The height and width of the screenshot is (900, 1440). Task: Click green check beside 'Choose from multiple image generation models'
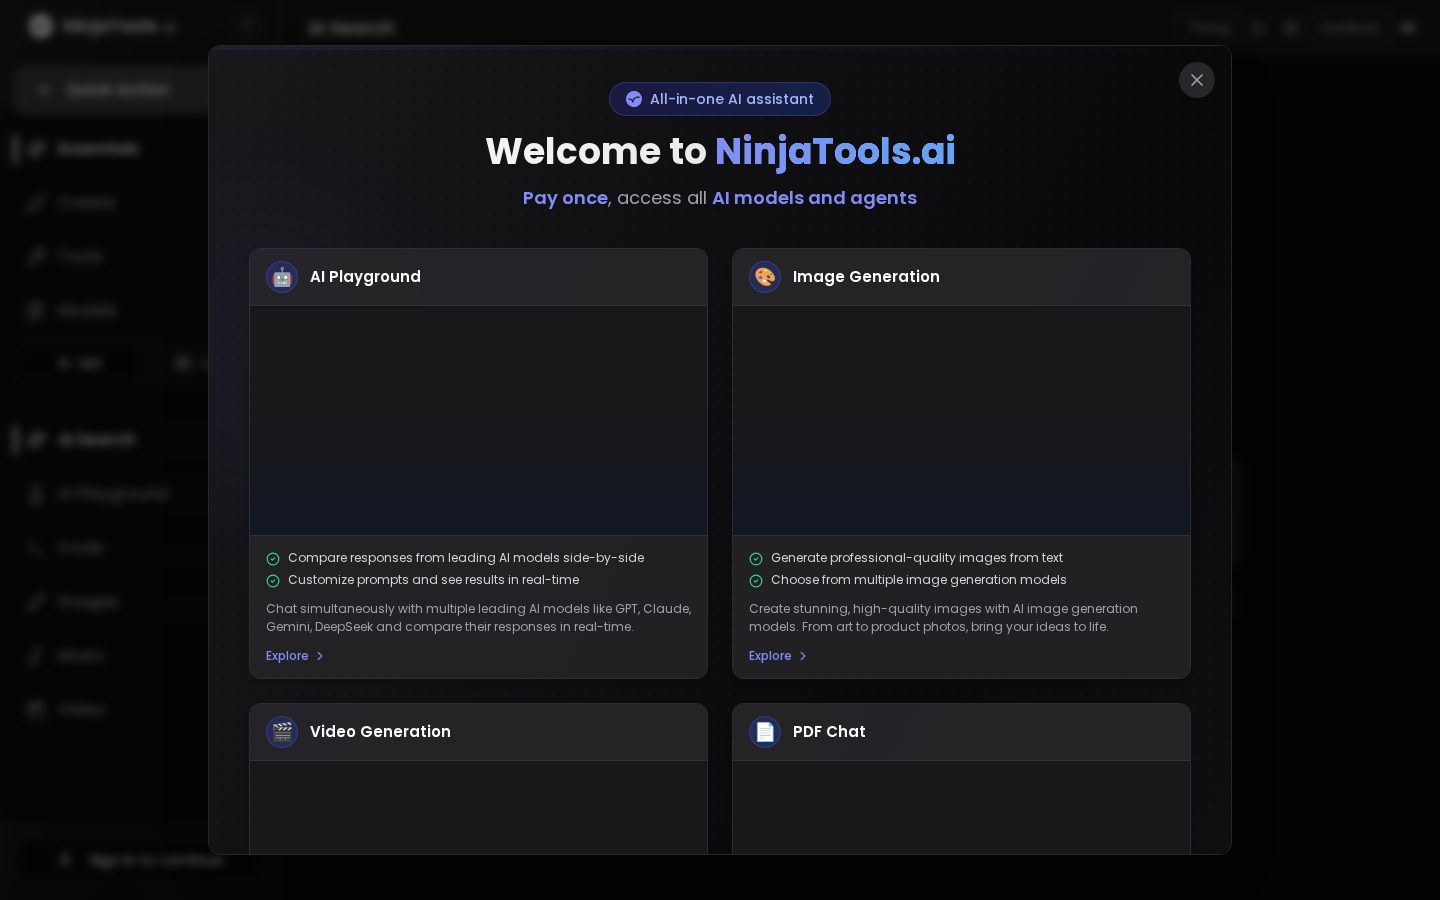(756, 581)
